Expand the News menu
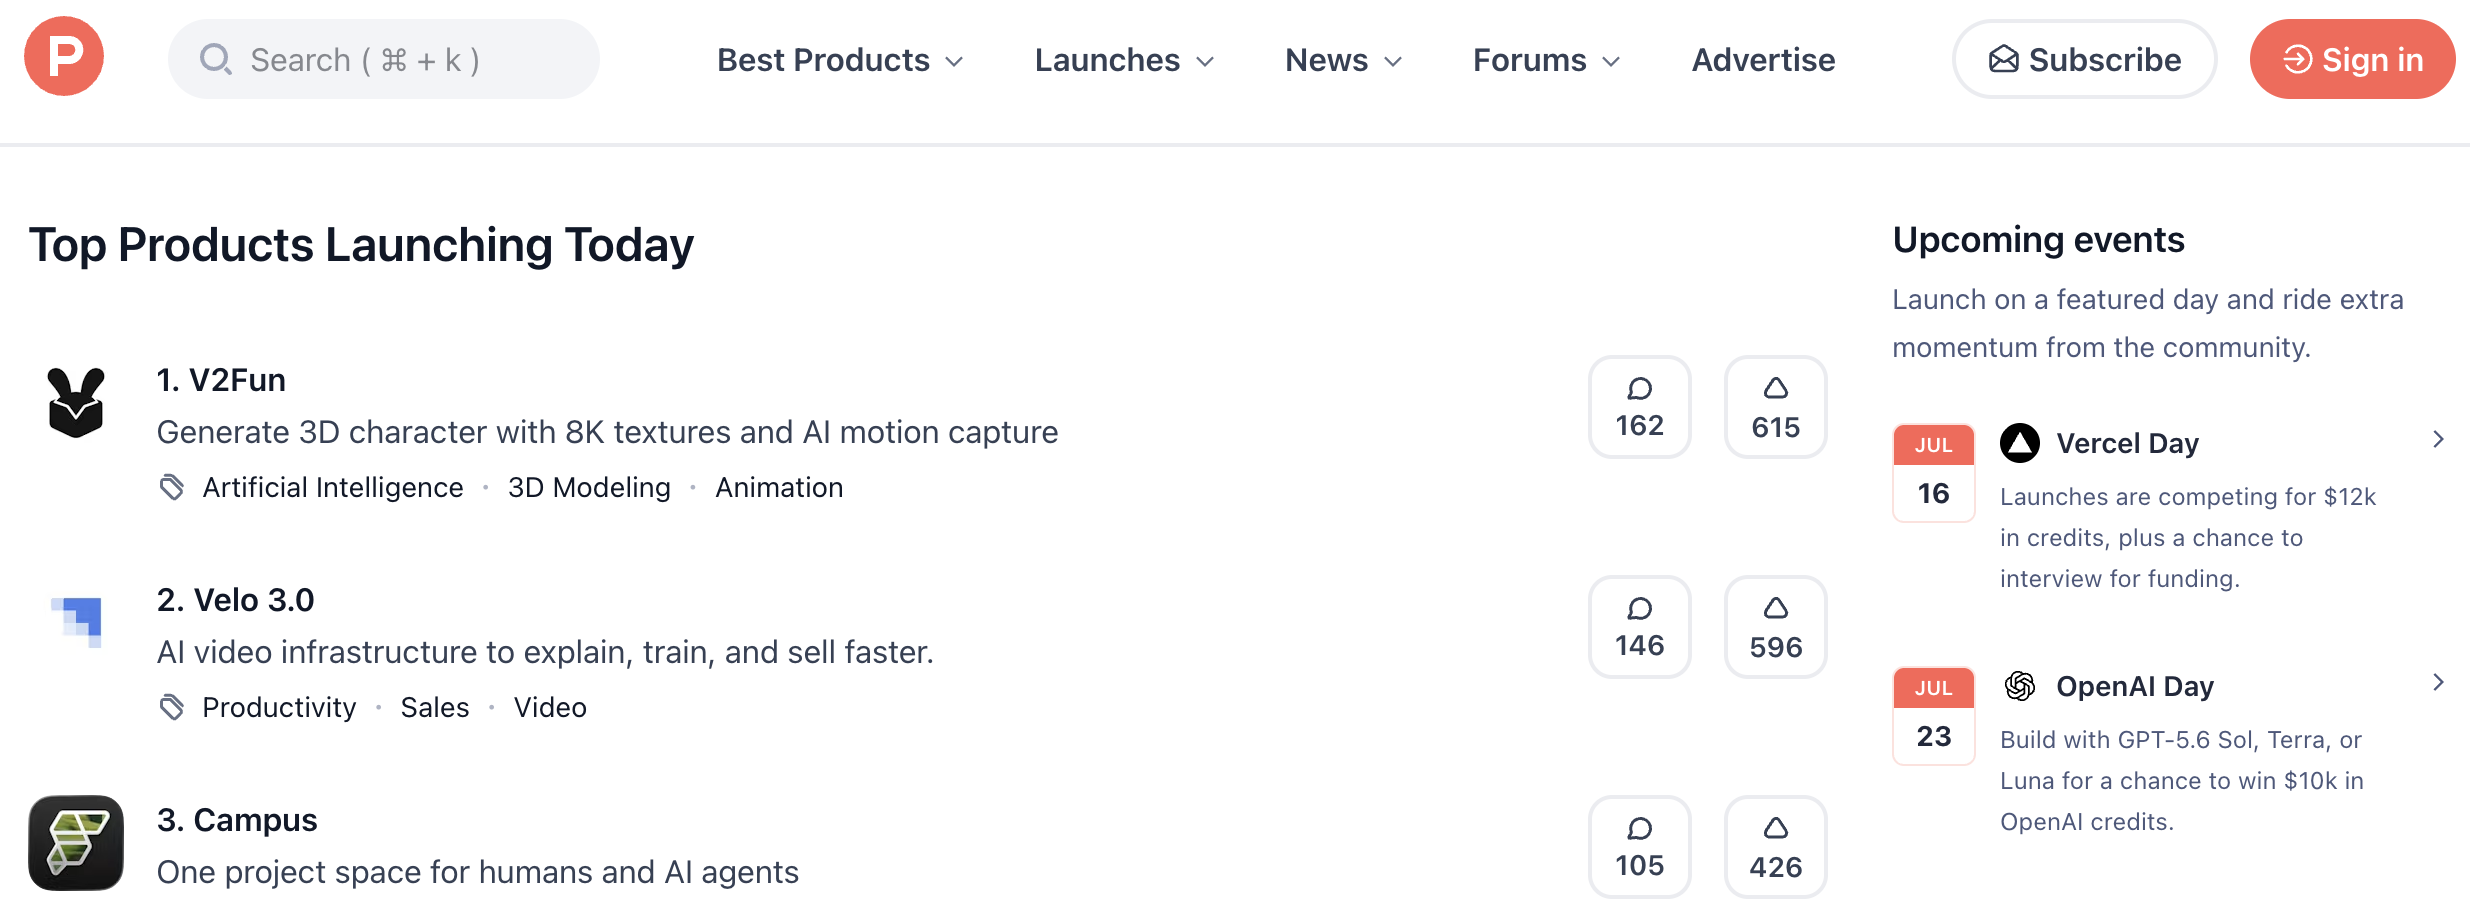Screen dimensions: 2470x906 1344,60
